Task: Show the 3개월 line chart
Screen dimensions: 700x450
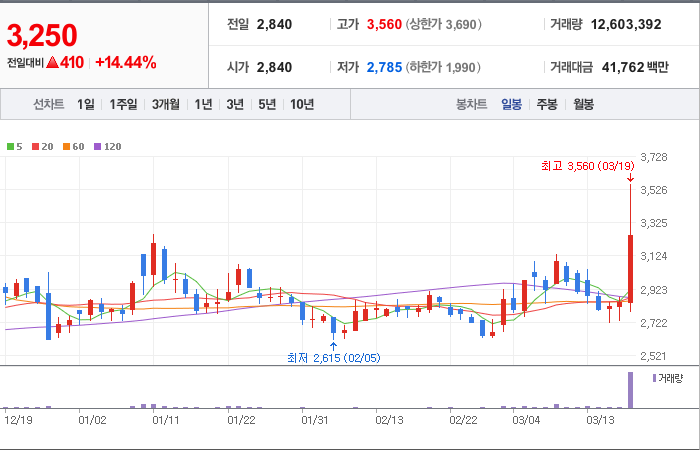Action: (165, 104)
